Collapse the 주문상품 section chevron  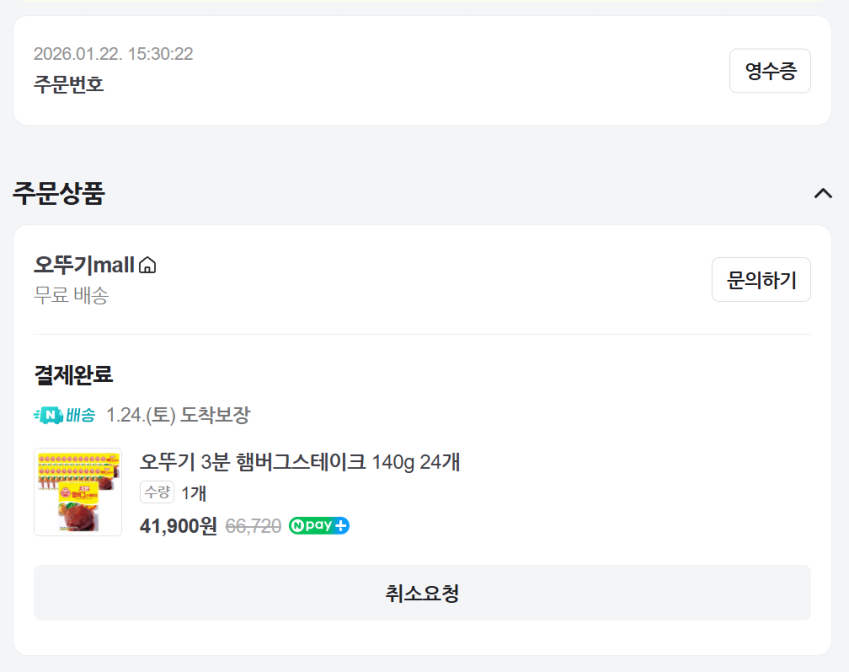(823, 193)
